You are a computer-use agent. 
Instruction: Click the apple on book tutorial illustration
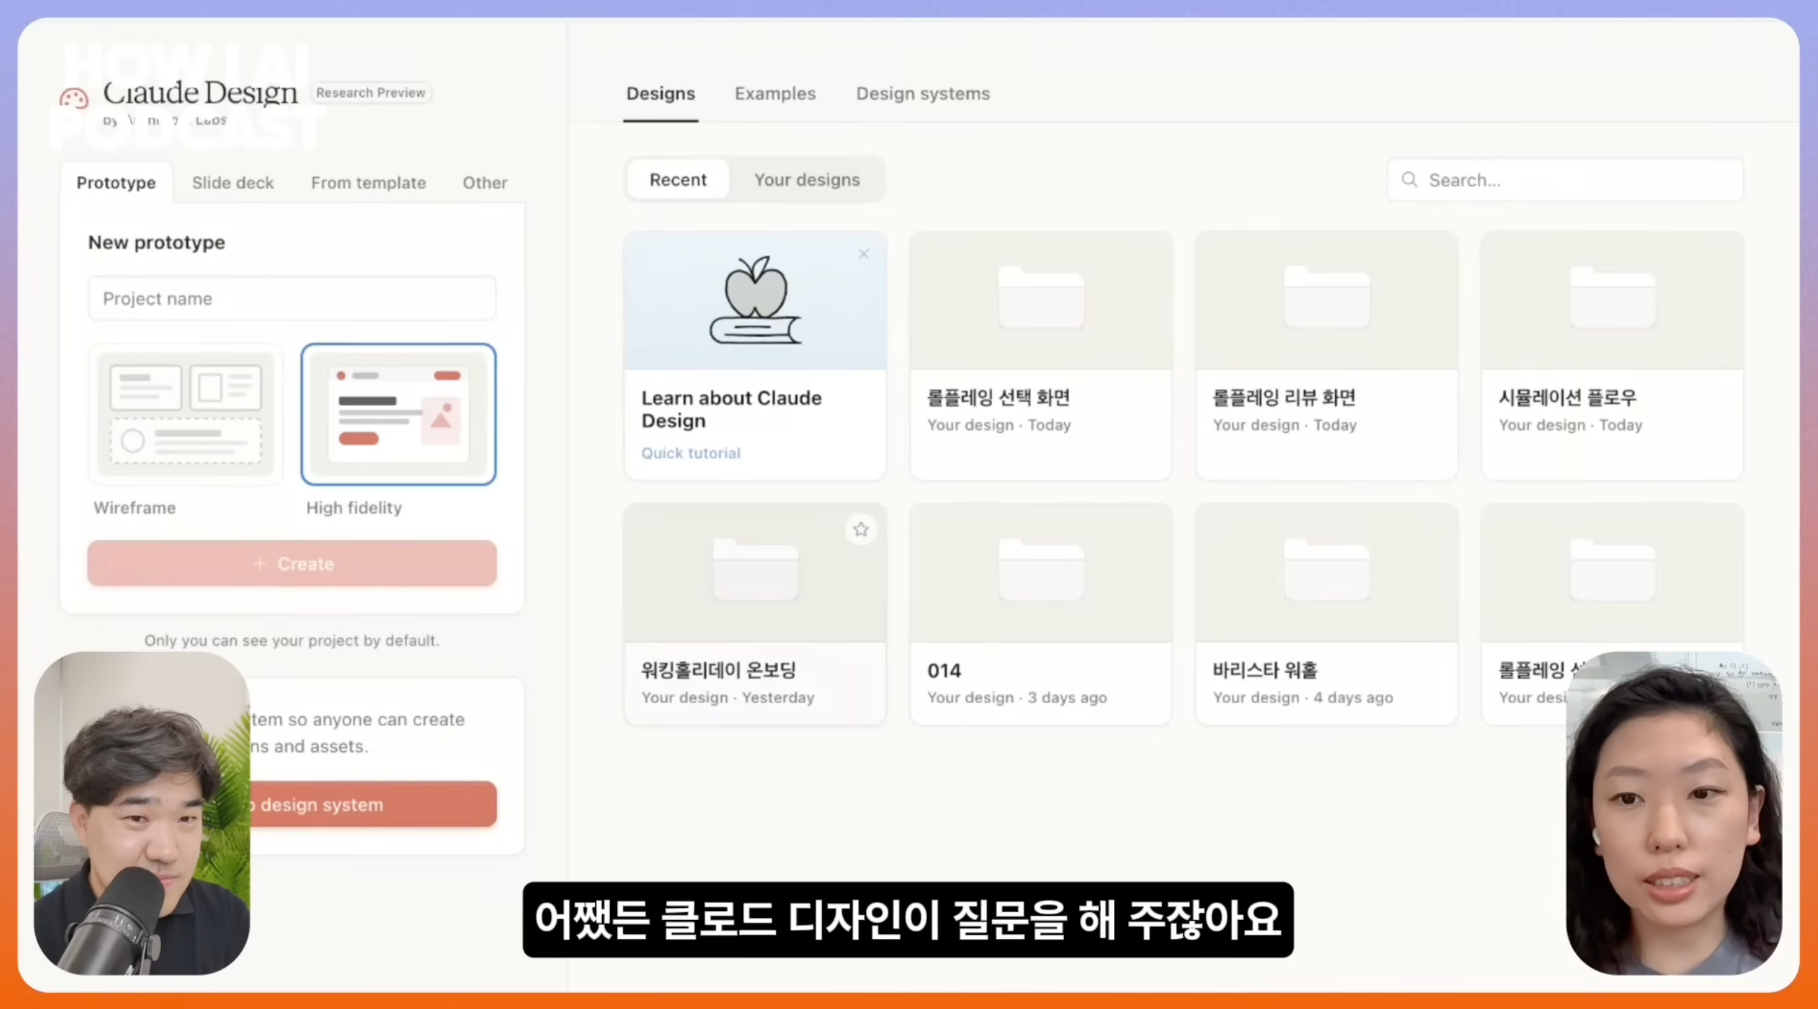pyautogui.click(x=755, y=300)
